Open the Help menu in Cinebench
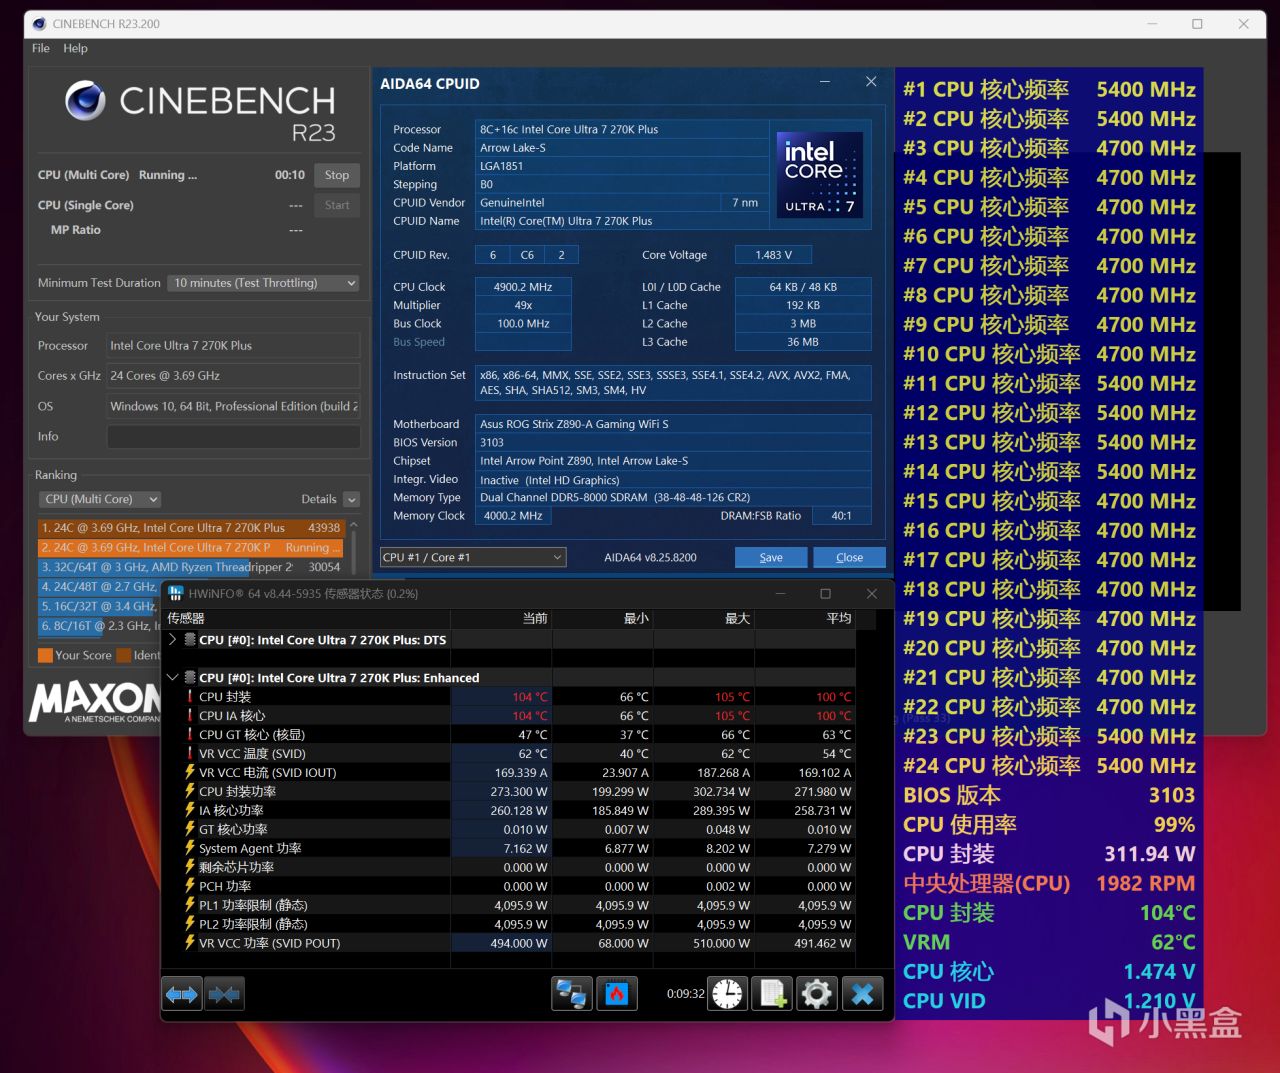Screen dimensions: 1280x1073 [75, 48]
